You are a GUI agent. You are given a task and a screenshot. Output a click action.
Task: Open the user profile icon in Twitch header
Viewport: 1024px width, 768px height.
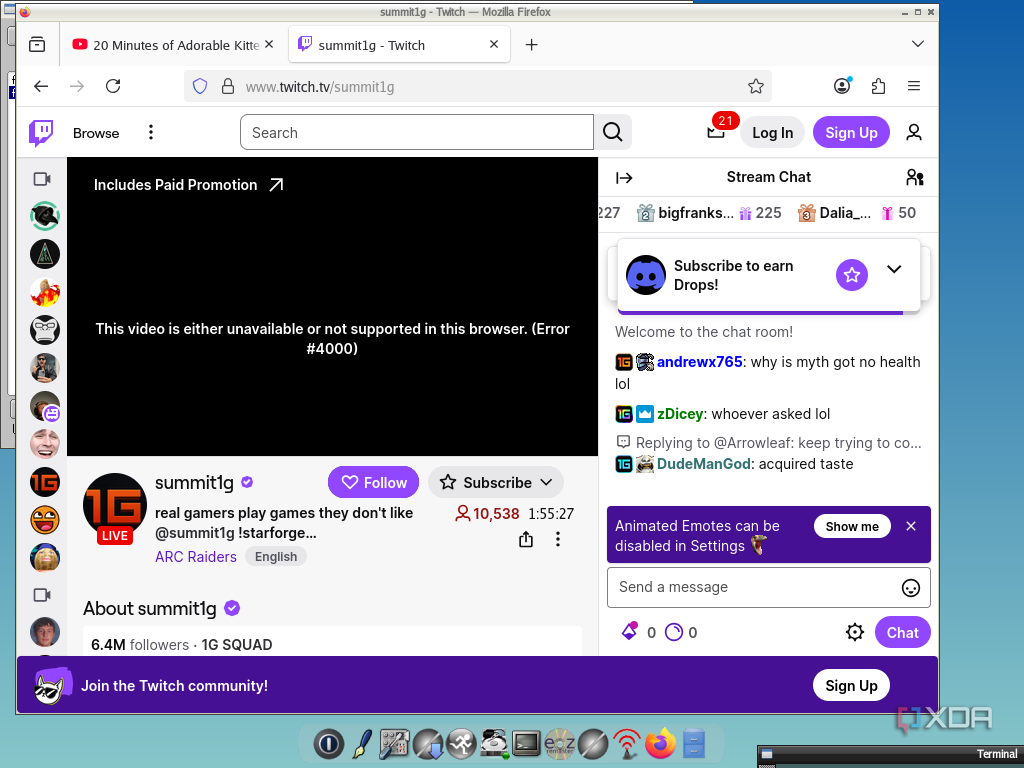pos(914,133)
